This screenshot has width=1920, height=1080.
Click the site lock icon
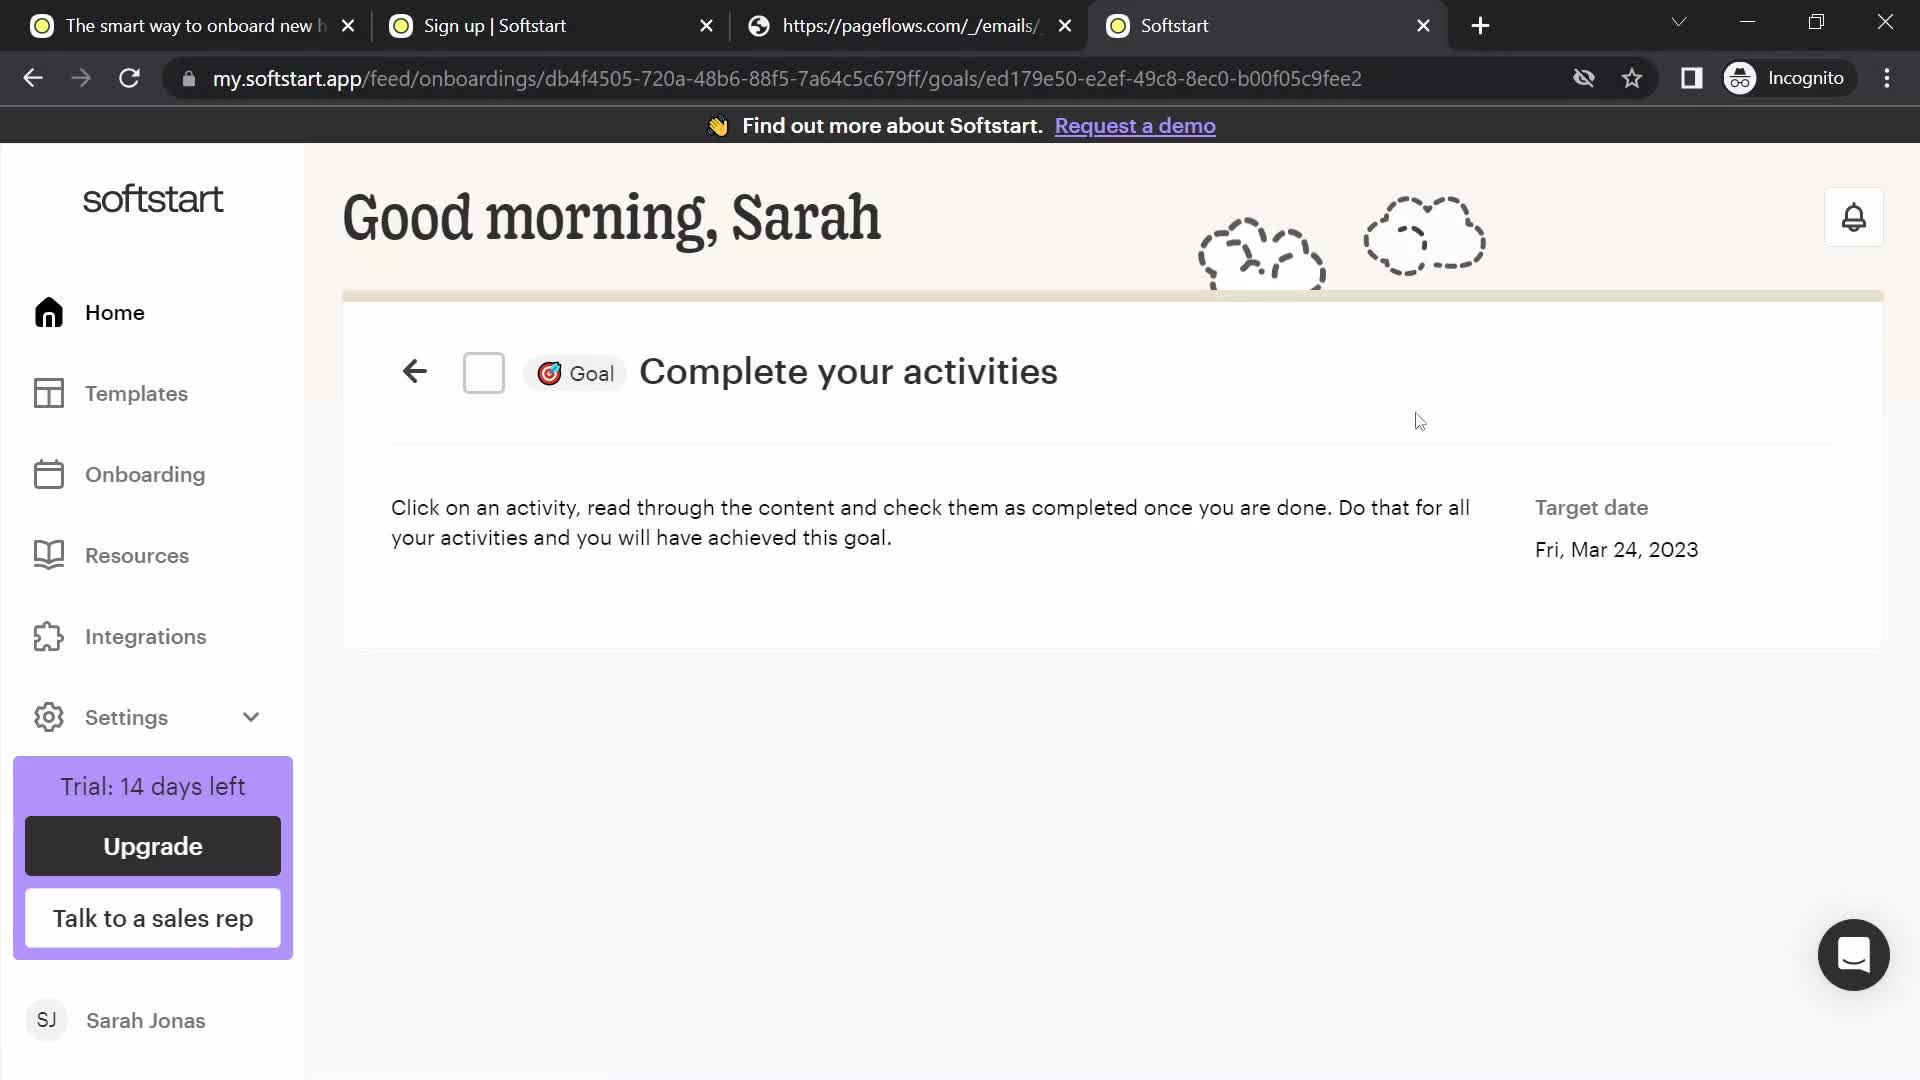pos(188,78)
